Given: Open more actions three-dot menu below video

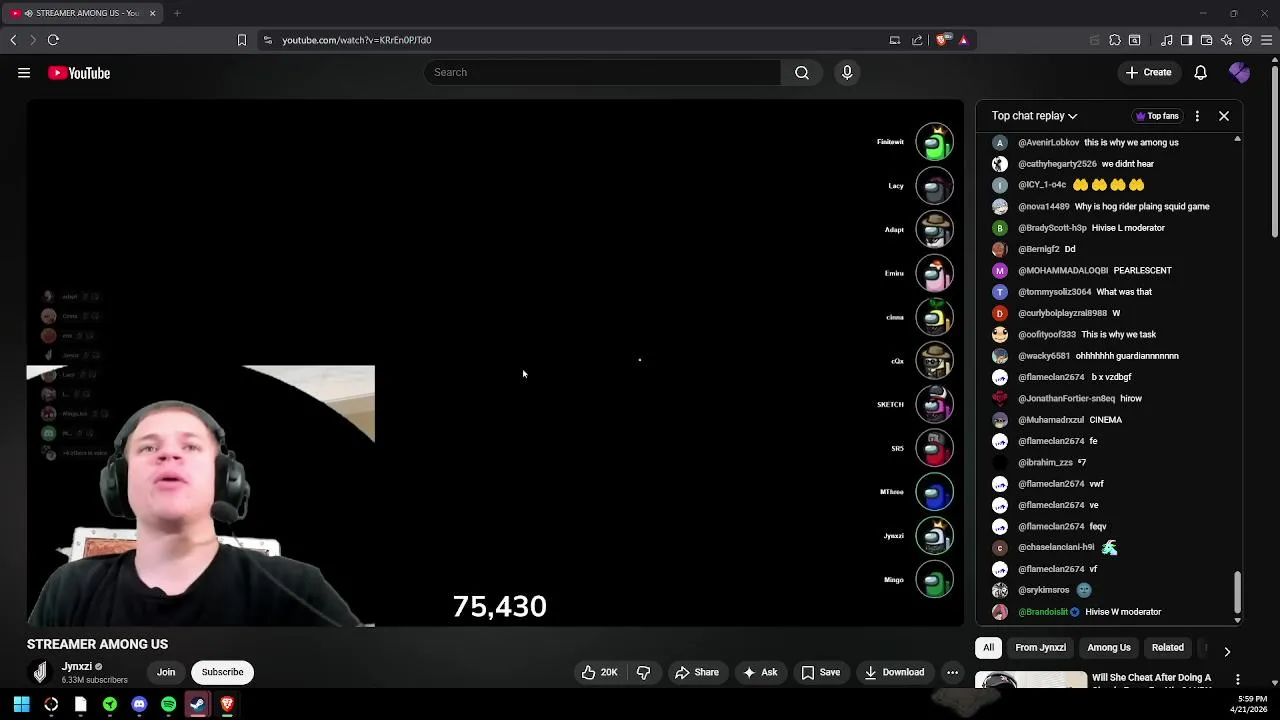Looking at the screenshot, I should coord(952,672).
